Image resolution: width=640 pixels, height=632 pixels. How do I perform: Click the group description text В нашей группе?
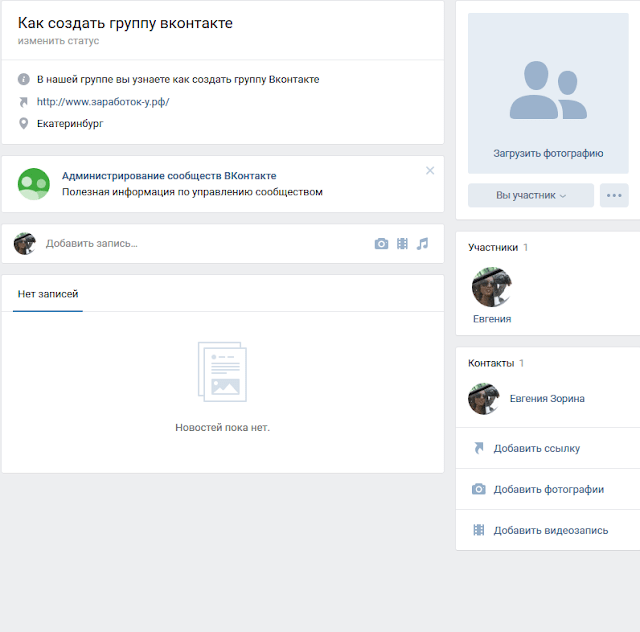pyautogui.click(x=178, y=79)
